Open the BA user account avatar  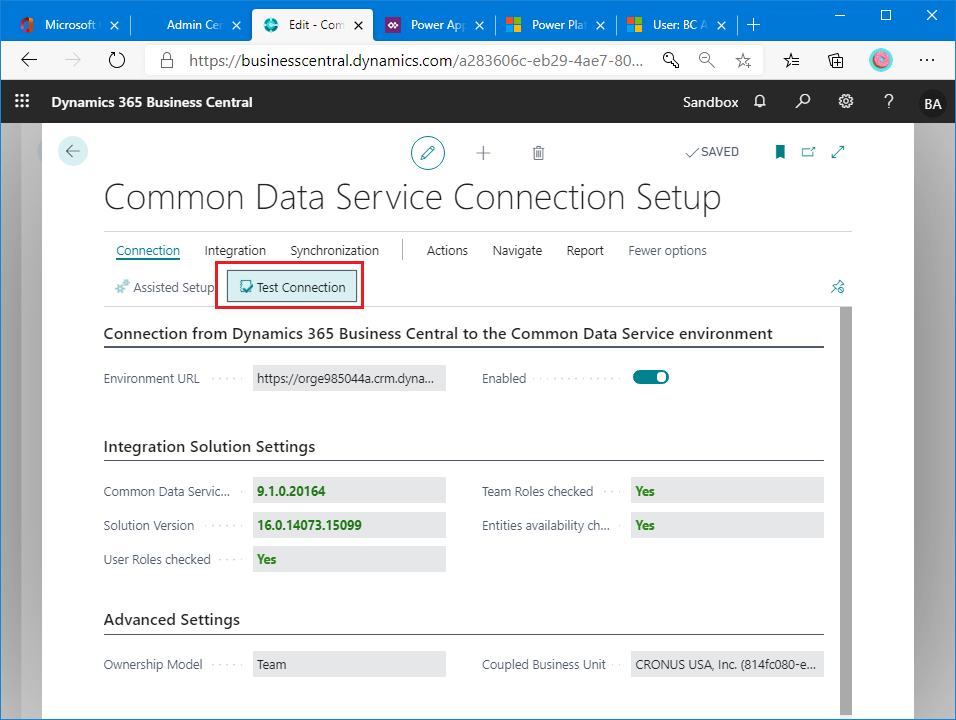(932, 104)
